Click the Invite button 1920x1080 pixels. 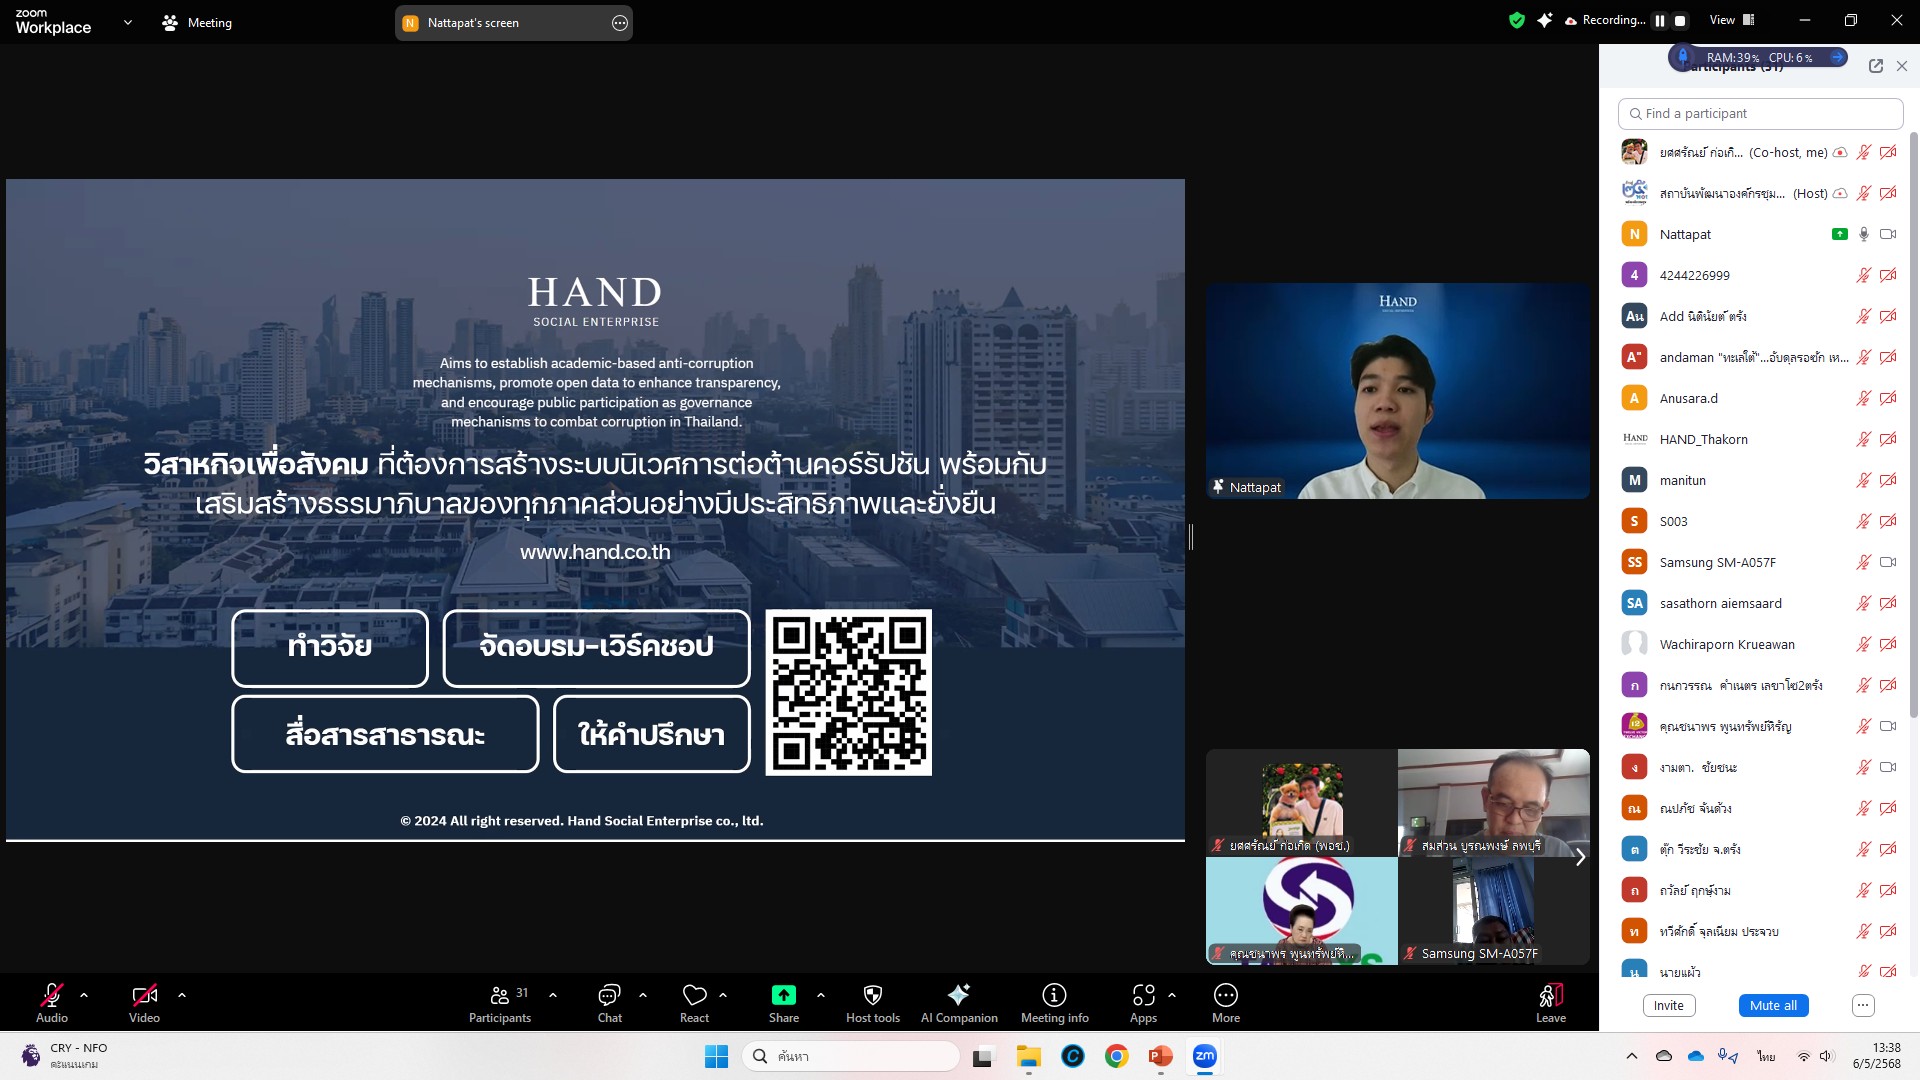pyautogui.click(x=1668, y=1006)
